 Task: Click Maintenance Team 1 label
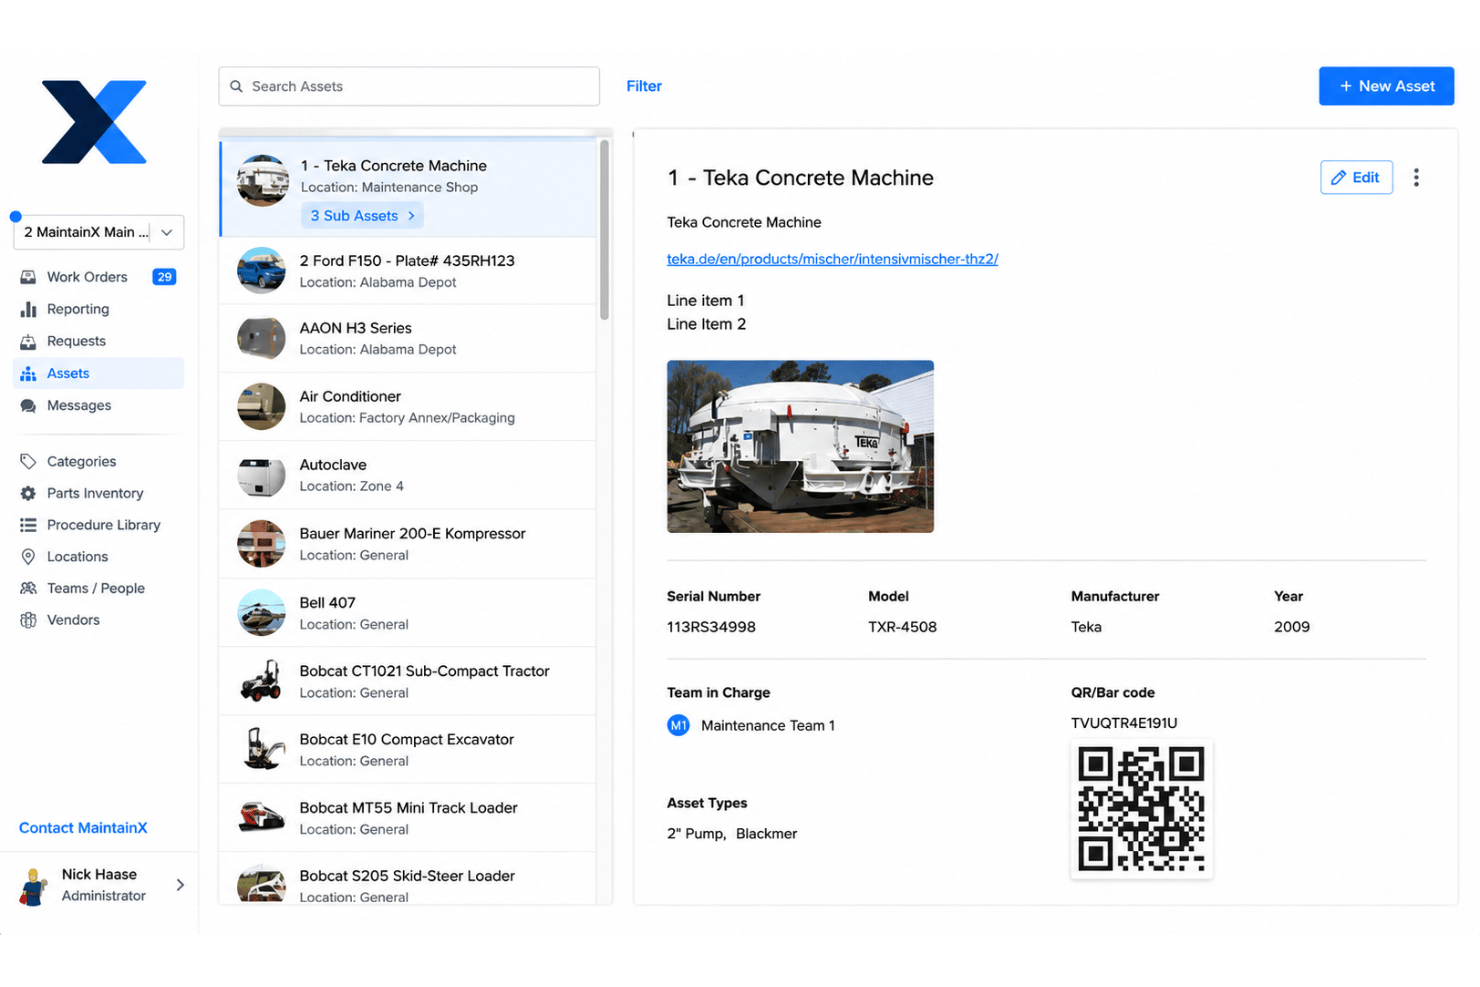click(768, 726)
